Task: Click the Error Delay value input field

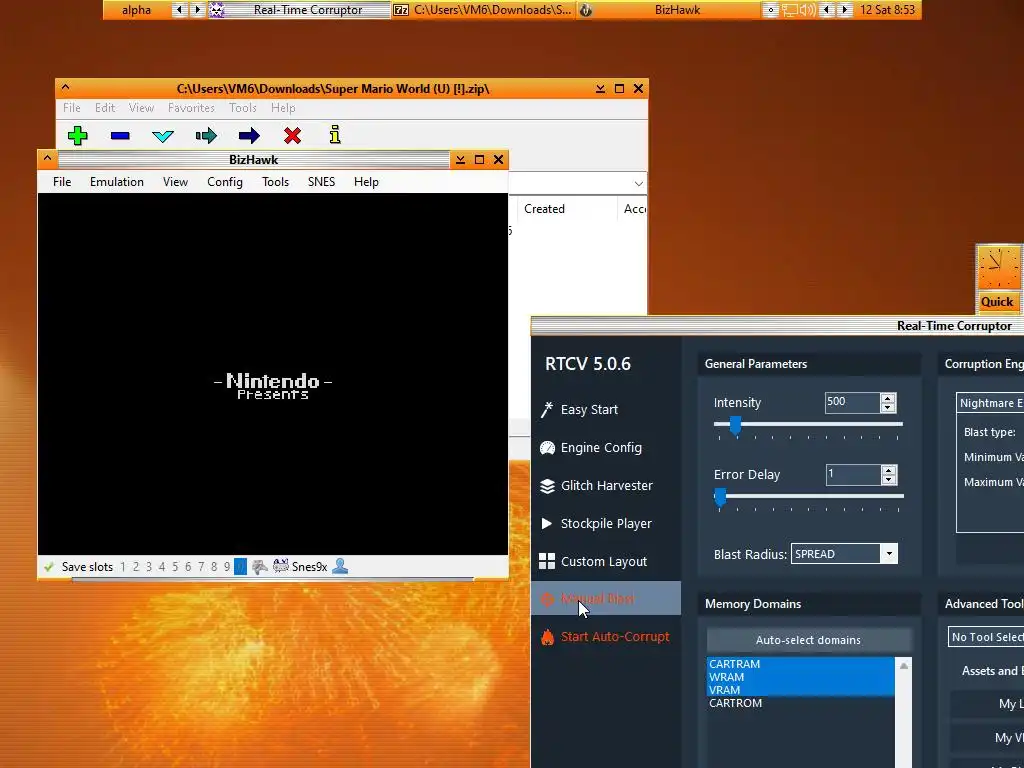Action: point(853,474)
